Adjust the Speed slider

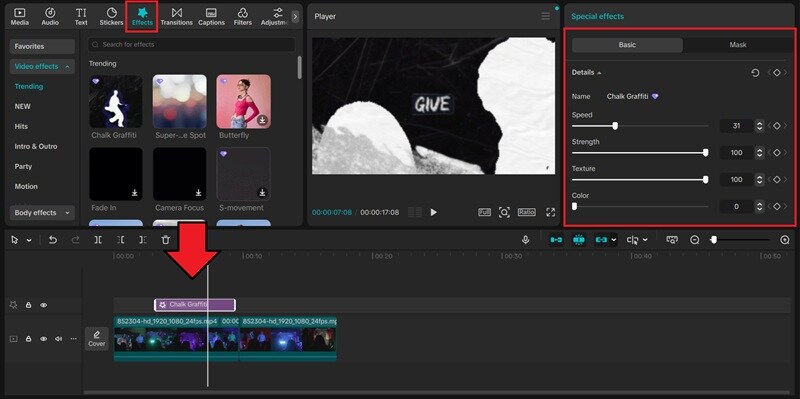[x=615, y=126]
